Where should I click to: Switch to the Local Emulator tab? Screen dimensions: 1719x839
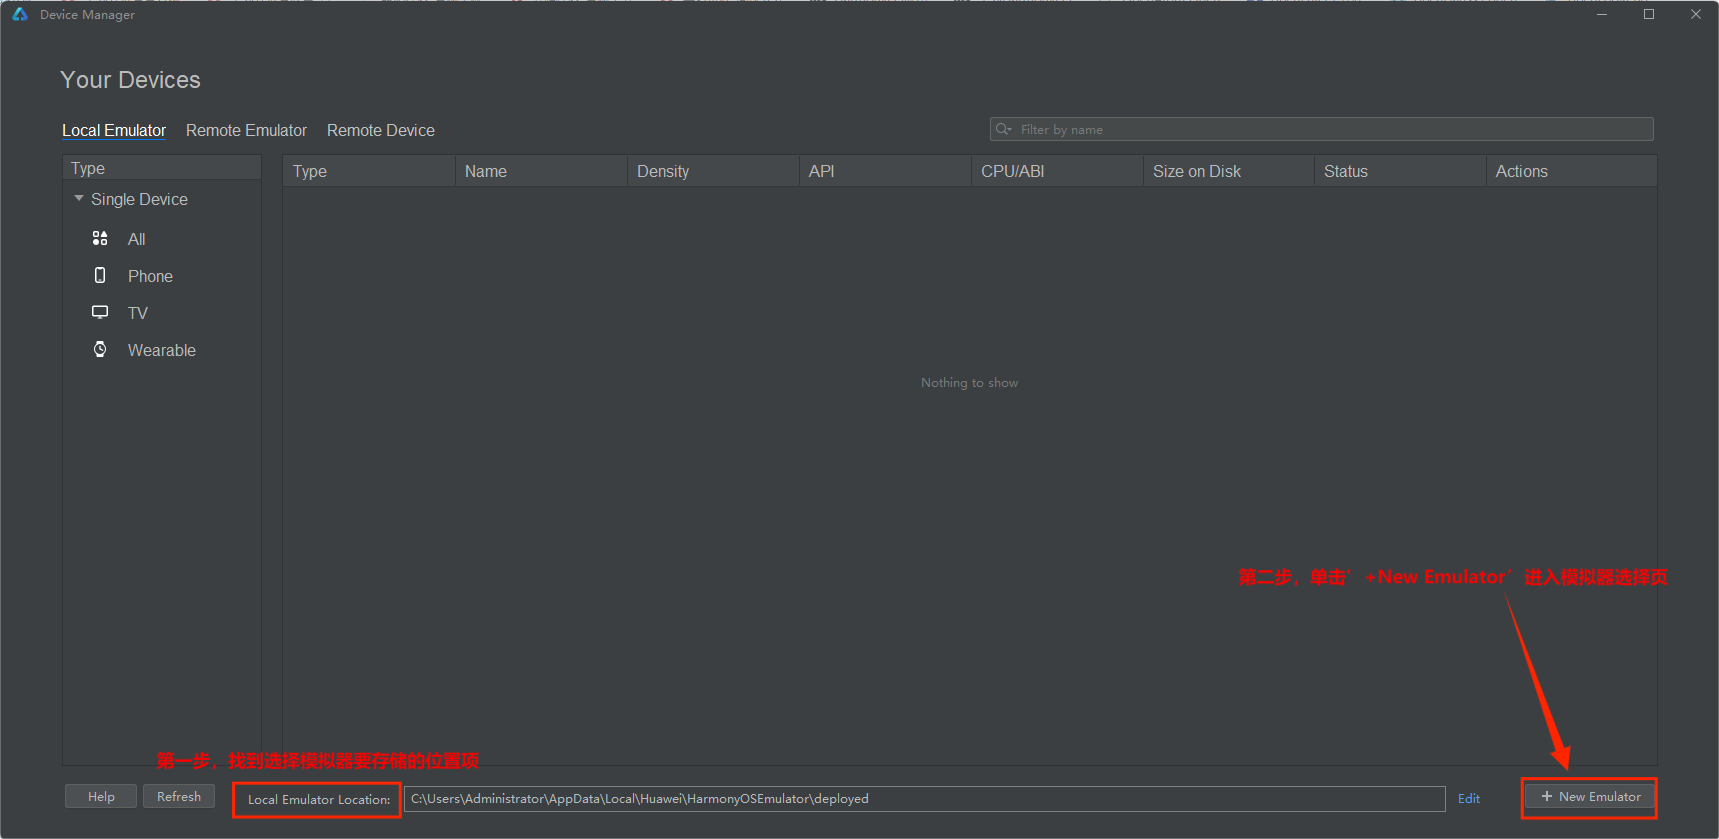point(114,130)
